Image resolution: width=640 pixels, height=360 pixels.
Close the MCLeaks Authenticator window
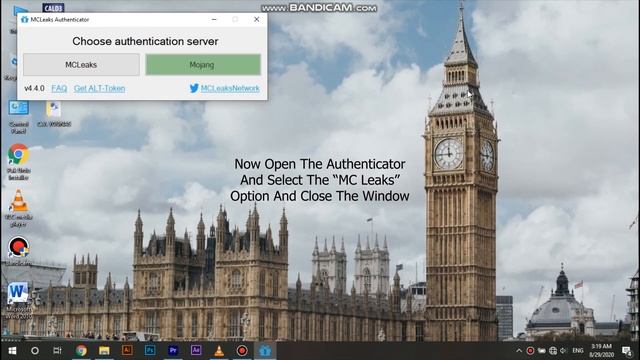(x=256, y=19)
